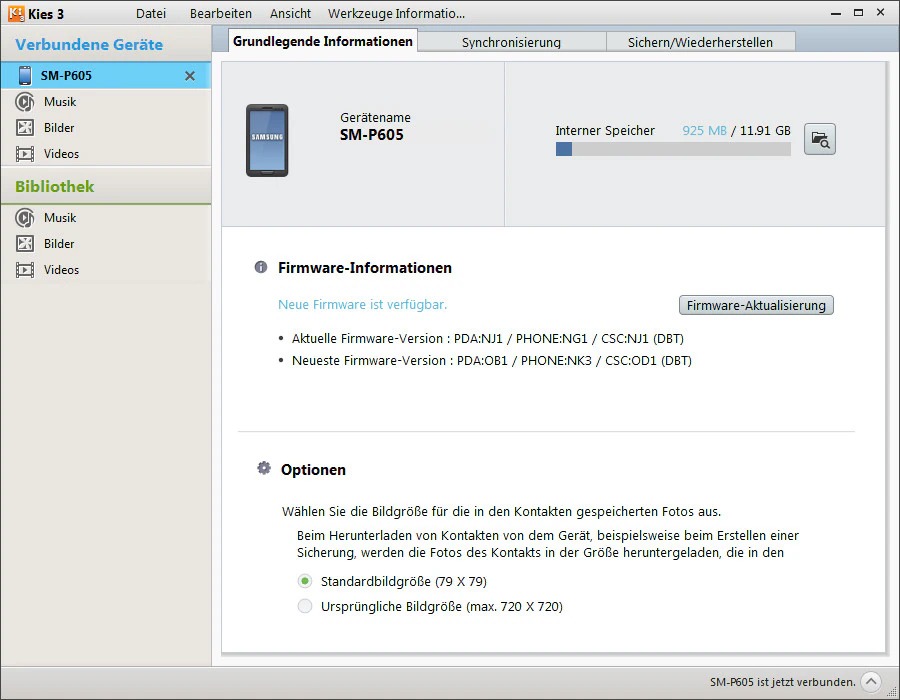This screenshot has height=700, width=900.
Task: Select Ursprüngliche Bildgröße (max. 720 X 720)
Action: tap(305, 606)
